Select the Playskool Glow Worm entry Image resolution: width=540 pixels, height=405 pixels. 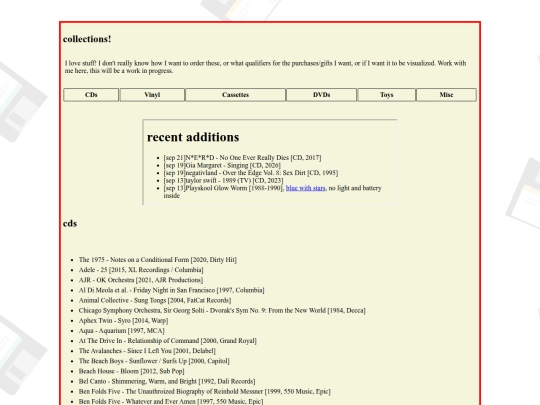272,192
